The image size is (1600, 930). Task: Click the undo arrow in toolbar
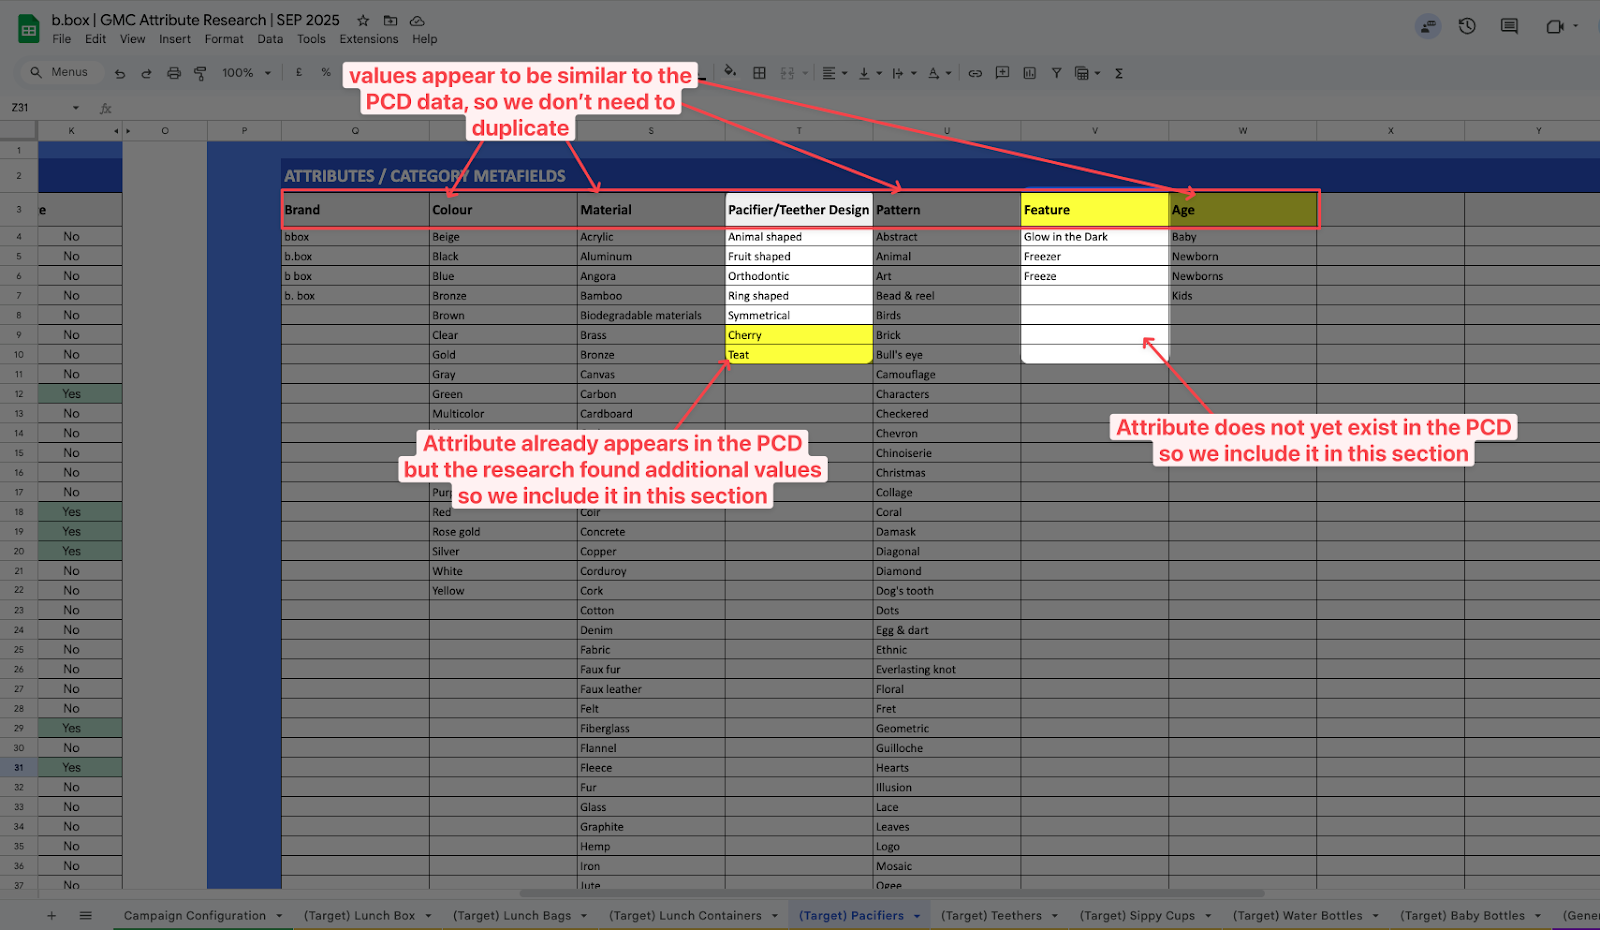tap(120, 73)
